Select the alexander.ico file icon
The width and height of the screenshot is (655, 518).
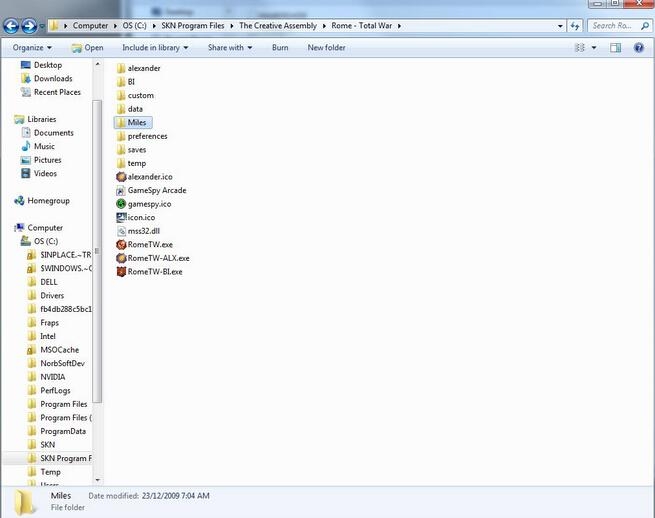121,177
